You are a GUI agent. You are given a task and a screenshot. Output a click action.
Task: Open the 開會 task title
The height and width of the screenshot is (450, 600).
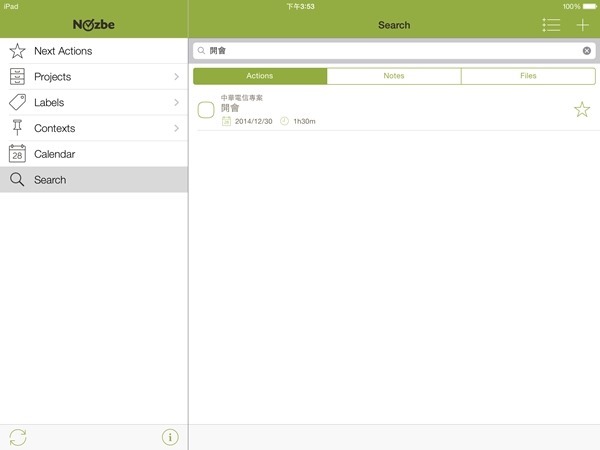click(x=230, y=108)
